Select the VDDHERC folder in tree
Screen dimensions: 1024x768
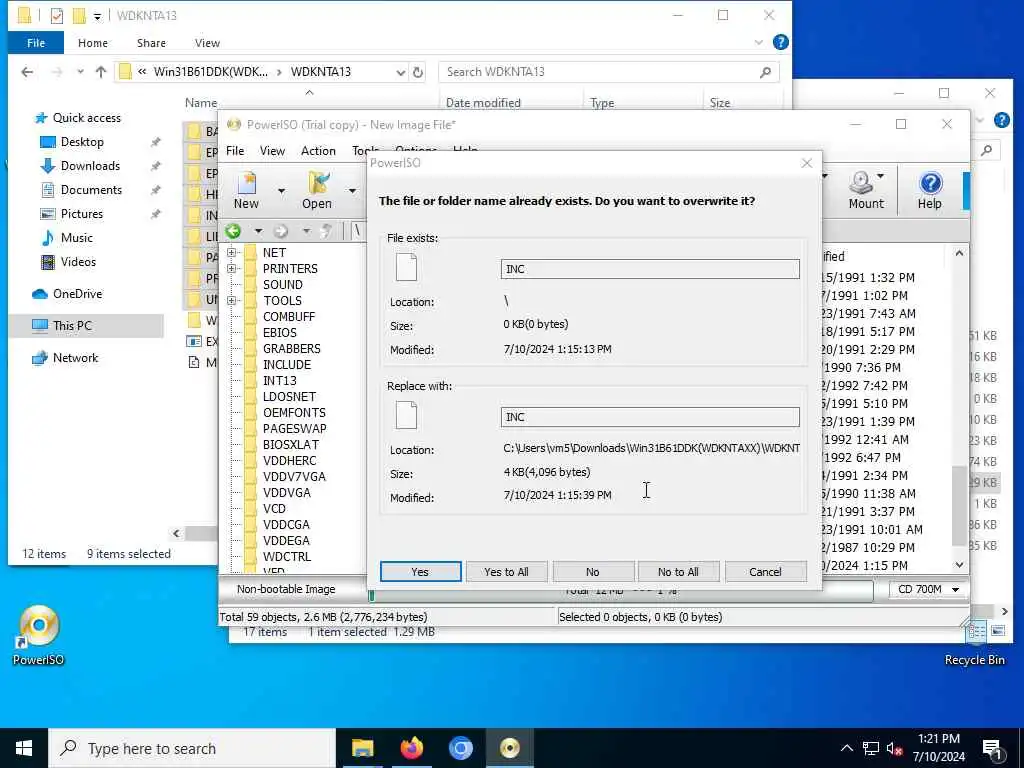(289, 460)
